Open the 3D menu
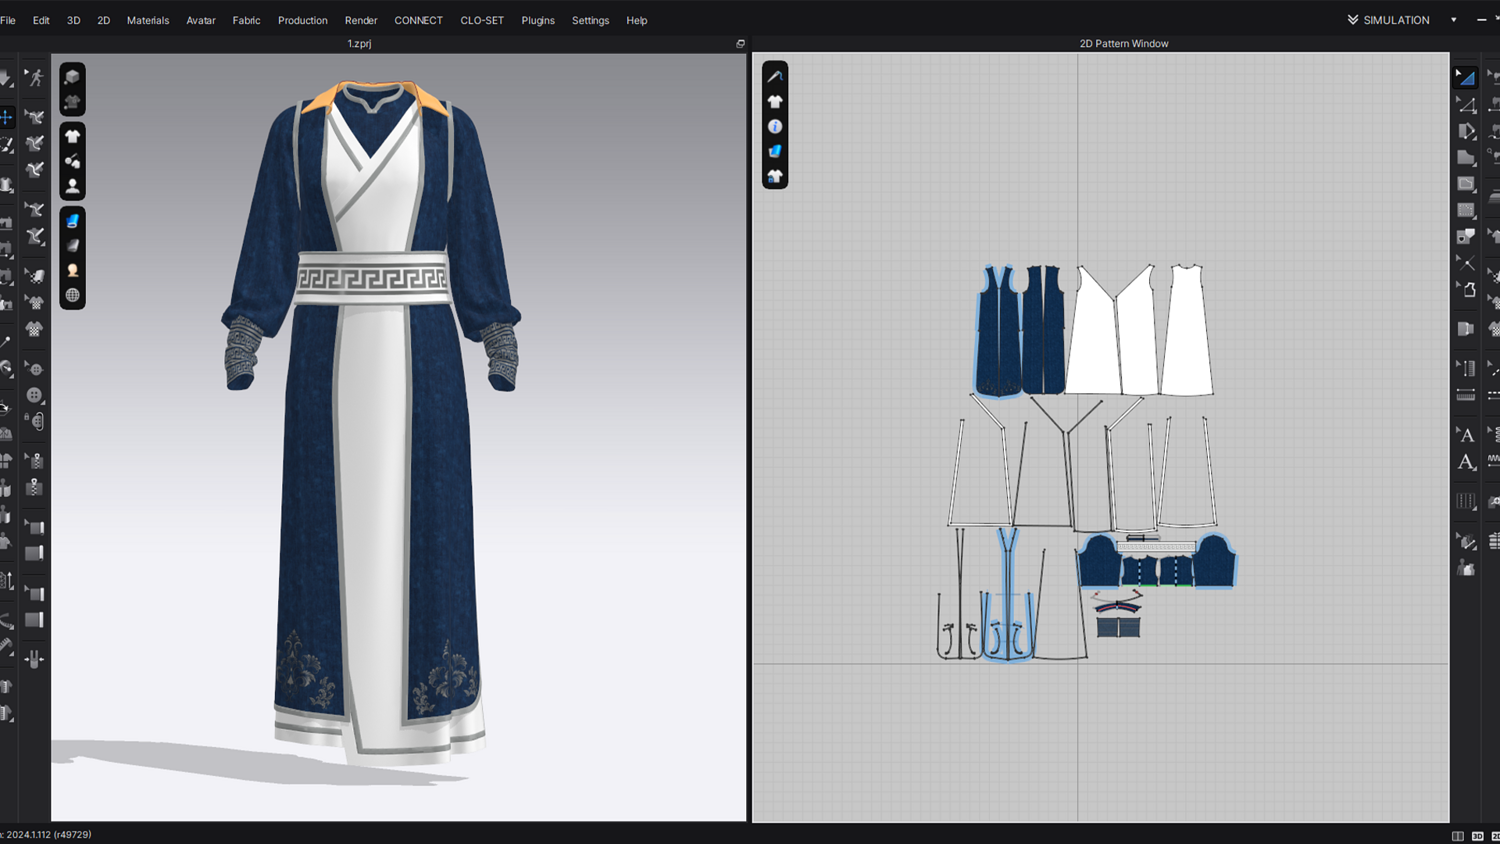 pos(74,20)
